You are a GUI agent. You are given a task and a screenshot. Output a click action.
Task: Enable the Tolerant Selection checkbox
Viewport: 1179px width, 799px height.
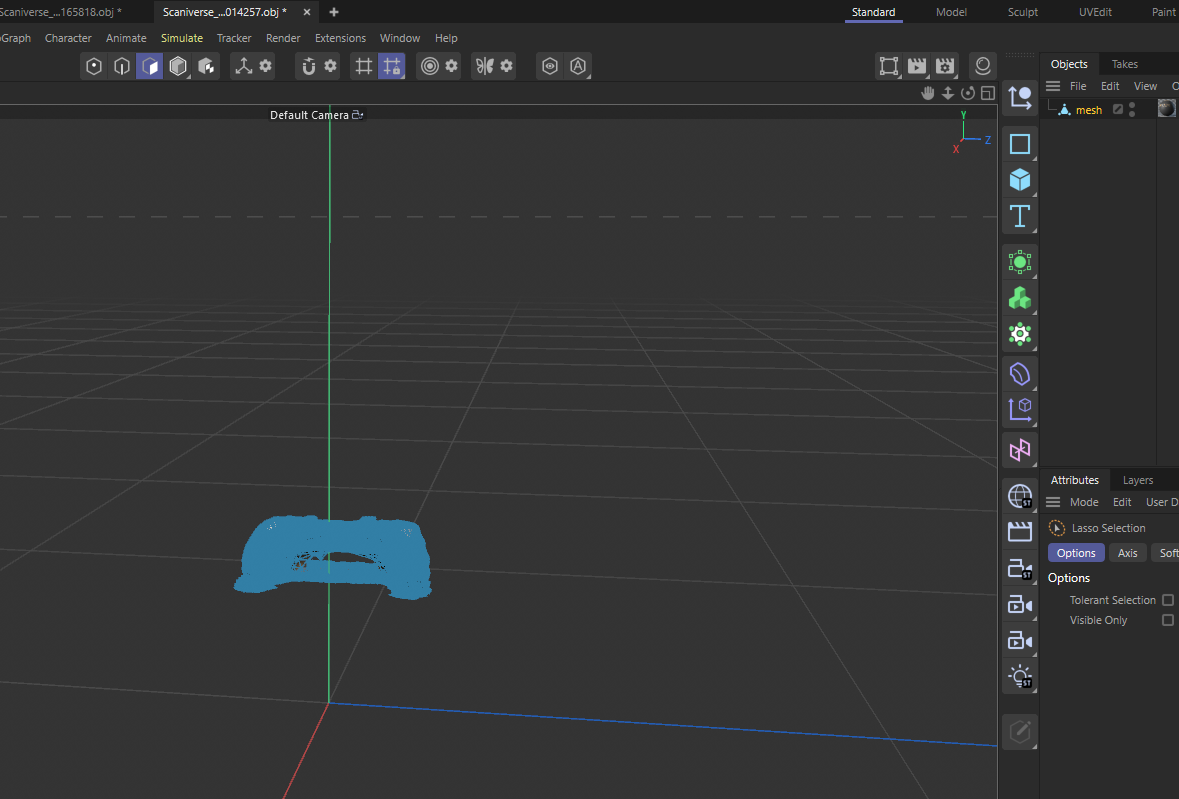(1168, 599)
